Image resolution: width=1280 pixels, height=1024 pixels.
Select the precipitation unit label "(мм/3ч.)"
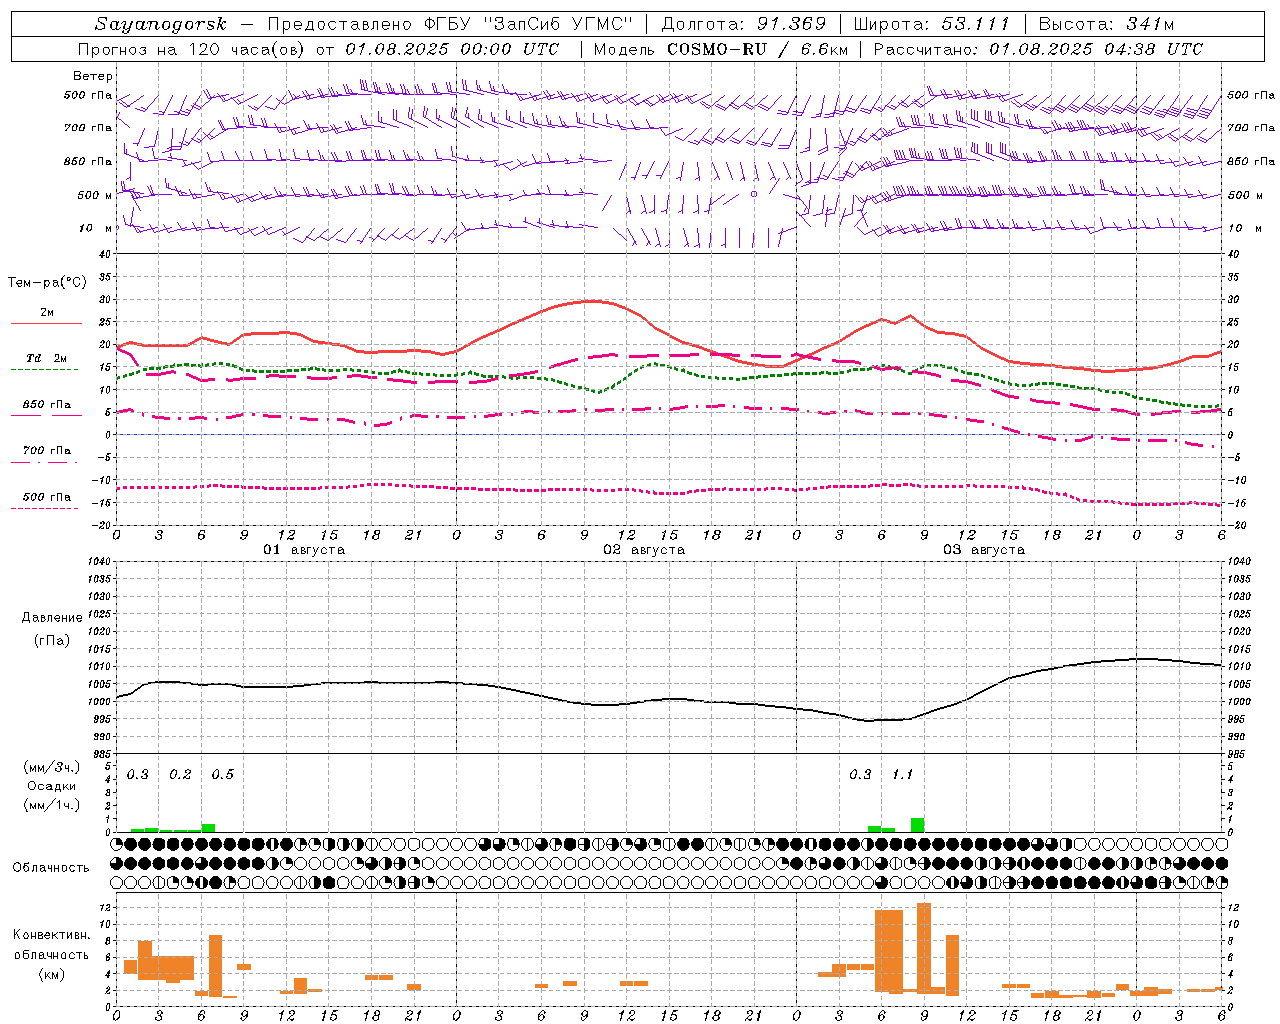52,767
